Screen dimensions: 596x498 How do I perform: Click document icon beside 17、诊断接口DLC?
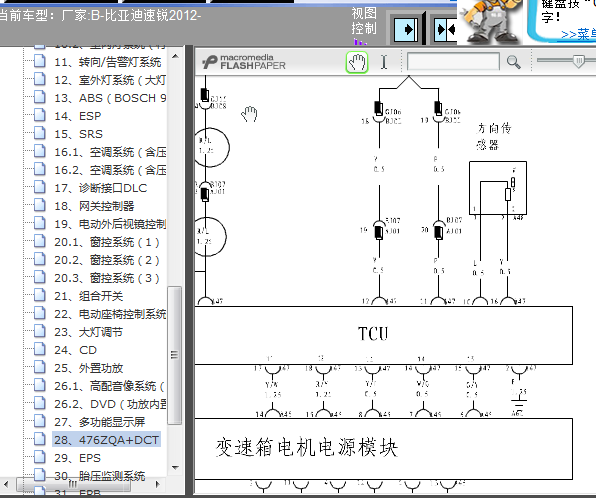tap(40, 187)
